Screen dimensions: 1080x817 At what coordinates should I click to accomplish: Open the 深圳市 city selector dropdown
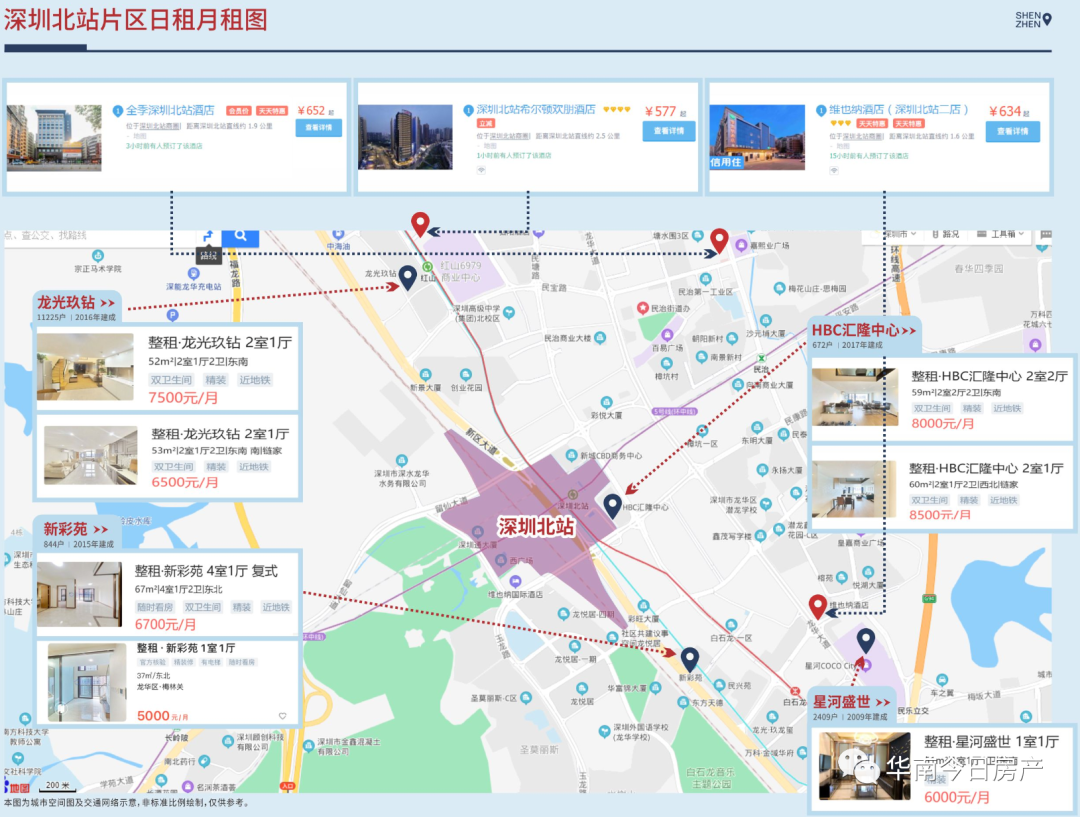point(900,235)
